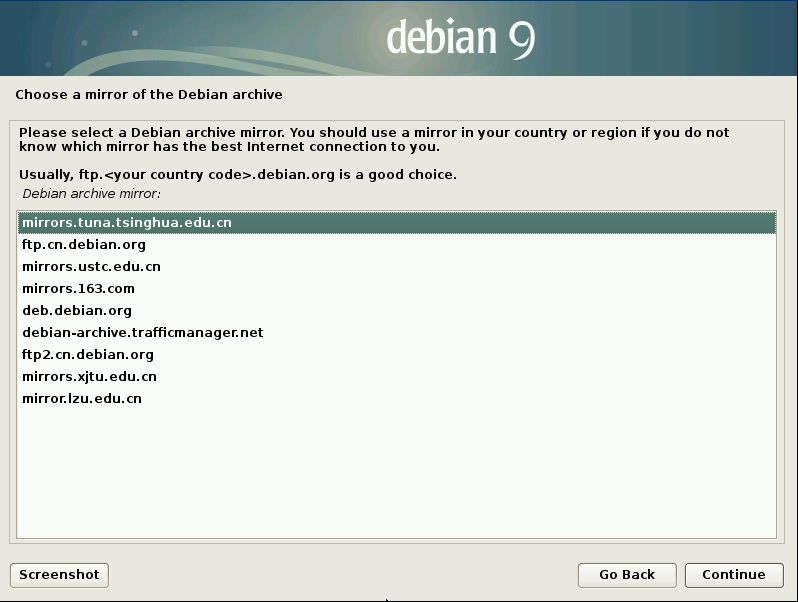Click Go Back to return to previous step
This screenshot has height=602, width=798.
[x=627, y=574]
